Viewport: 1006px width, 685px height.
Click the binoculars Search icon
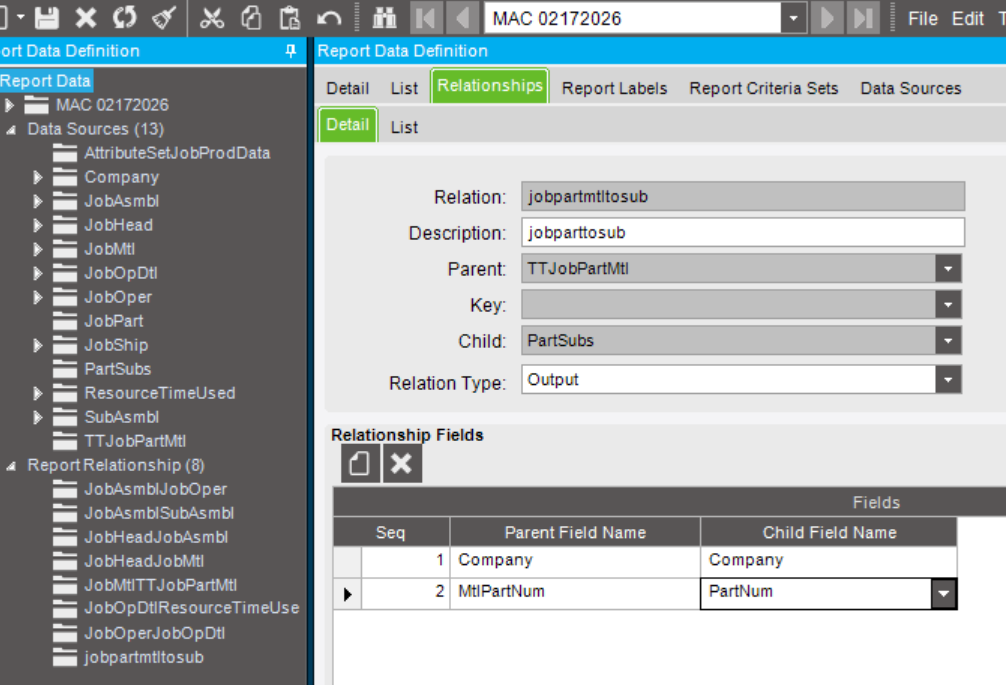point(384,18)
